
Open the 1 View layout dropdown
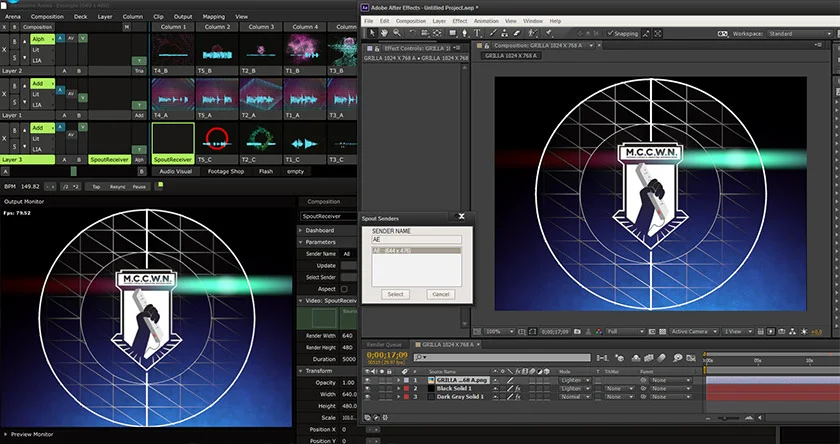pyautogui.click(x=738, y=332)
